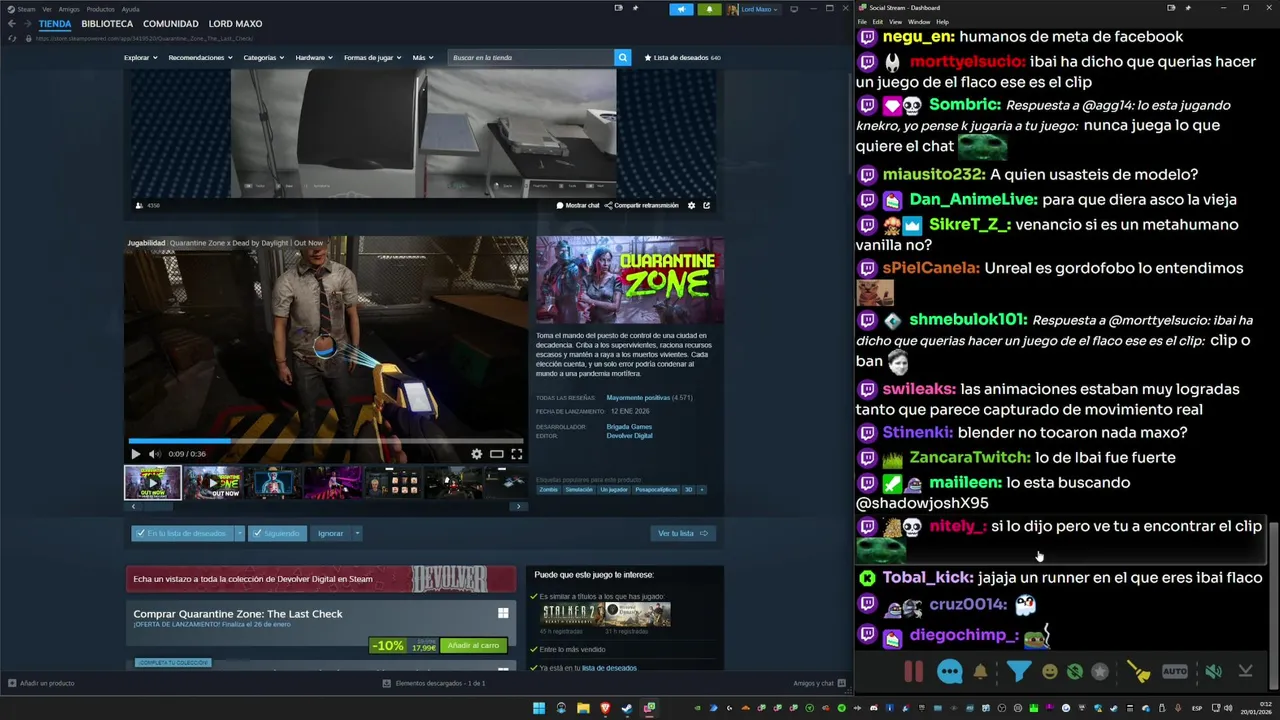Click the green crossed-dollar icon
Image resolution: width=1280 pixels, height=720 pixels.
[x=1075, y=672]
